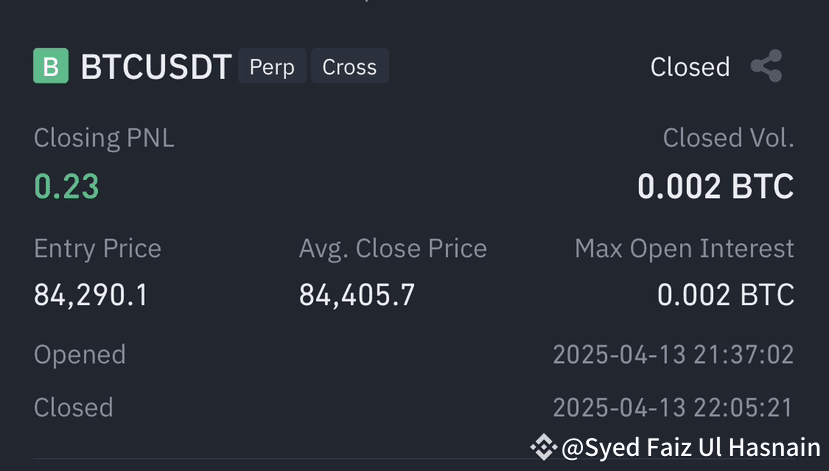Tap the 0.002 BTC max open interest value
Image resolution: width=829 pixels, height=471 pixels.
(x=725, y=295)
